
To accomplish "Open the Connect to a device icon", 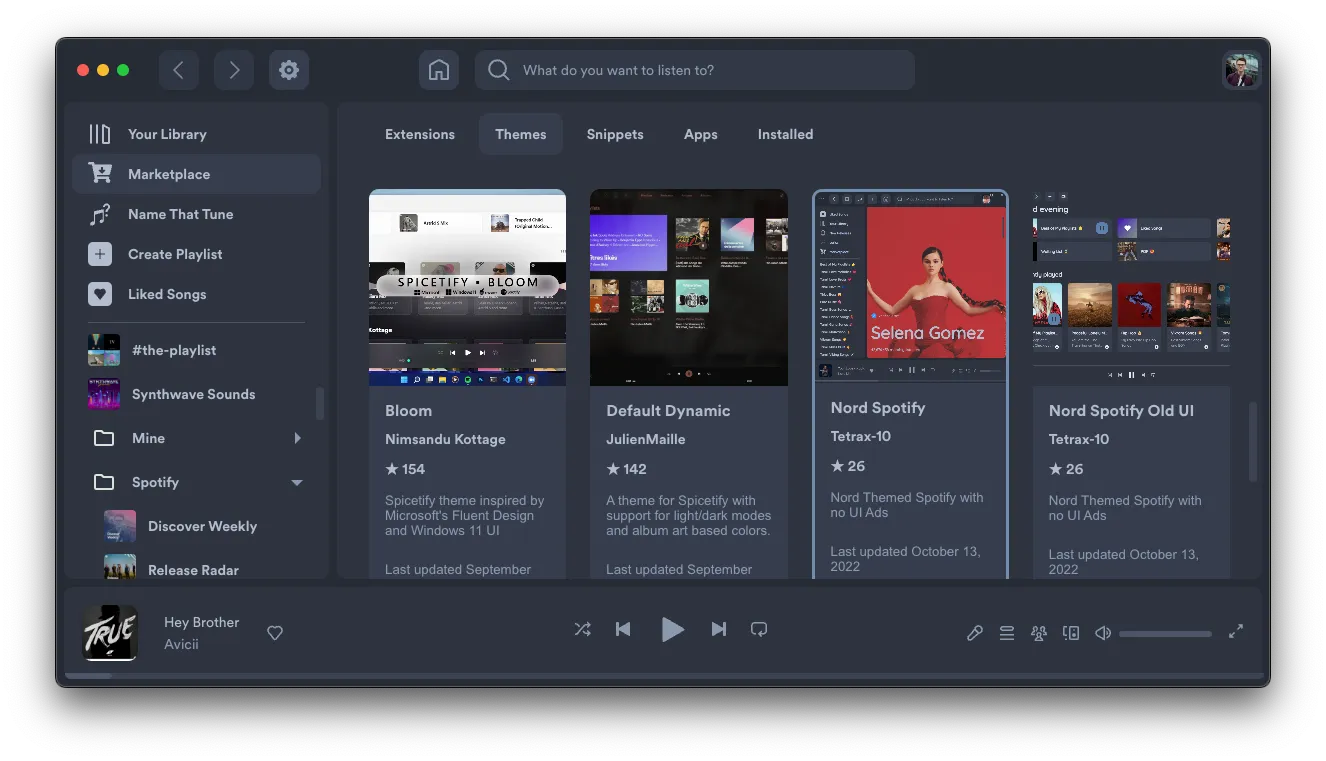I will [x=1071, y=632].
